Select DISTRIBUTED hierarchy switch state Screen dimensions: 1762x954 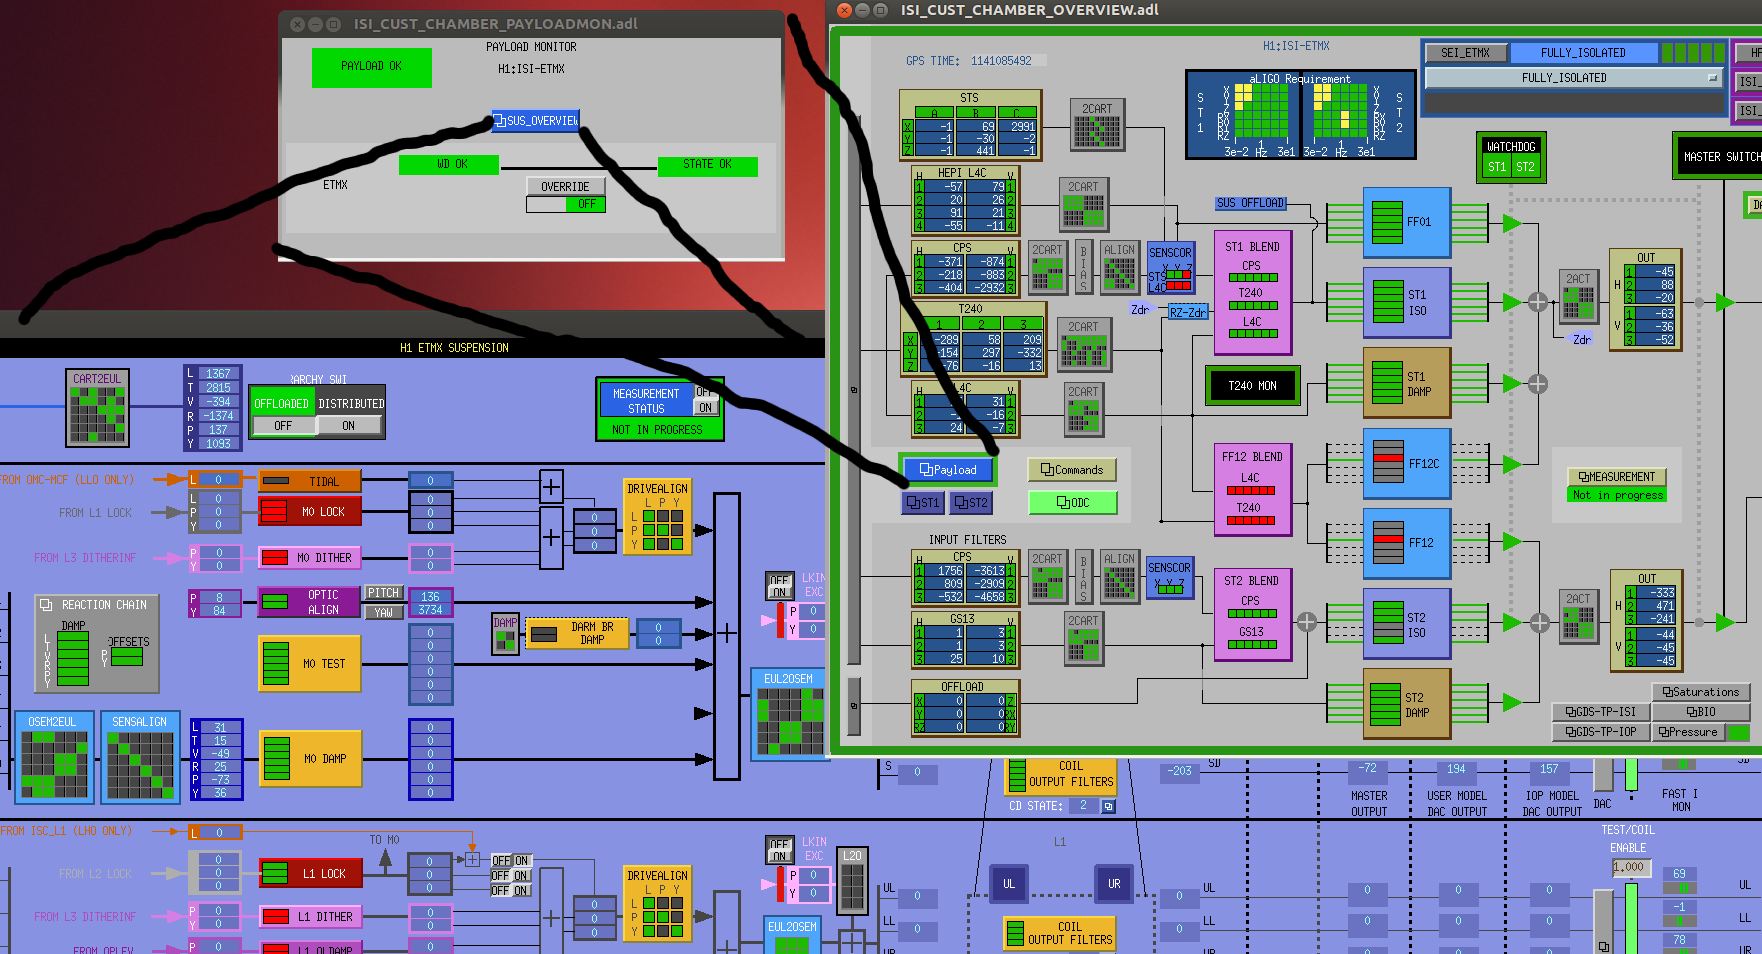[351, 404]
